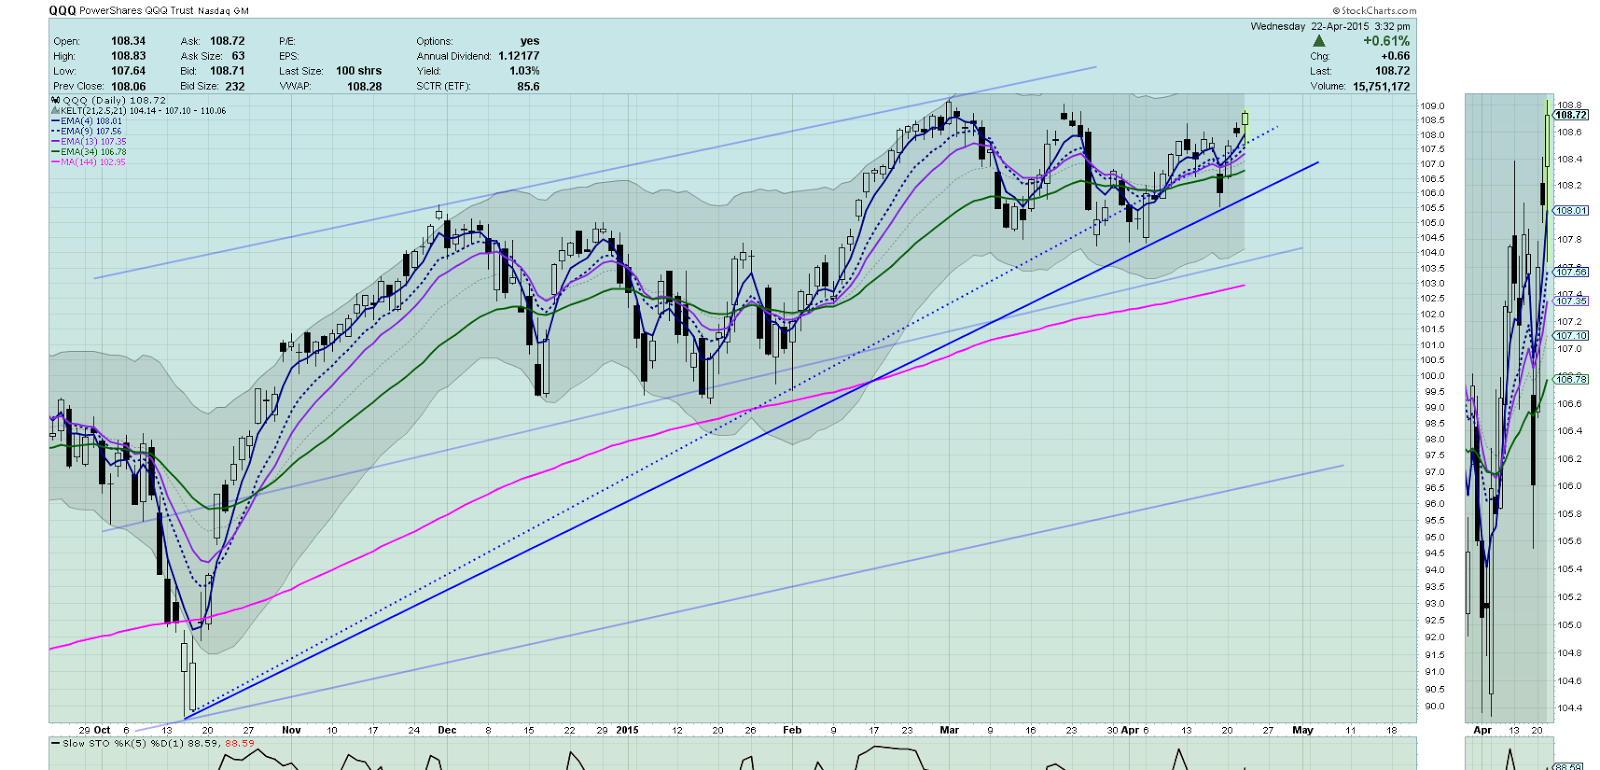Click the Dec label on the date axis

coord(447,730)
